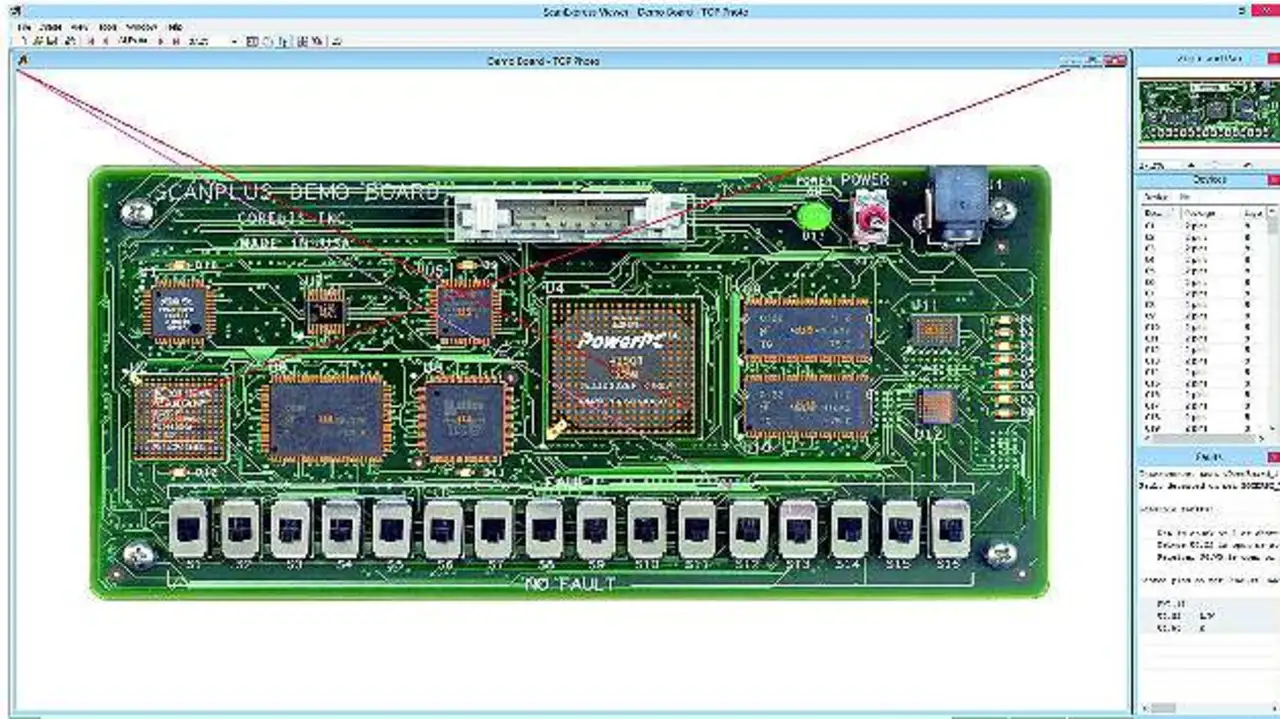Open the Help menu
This screenshot has width=1280, height=719.
pos(175,27)
